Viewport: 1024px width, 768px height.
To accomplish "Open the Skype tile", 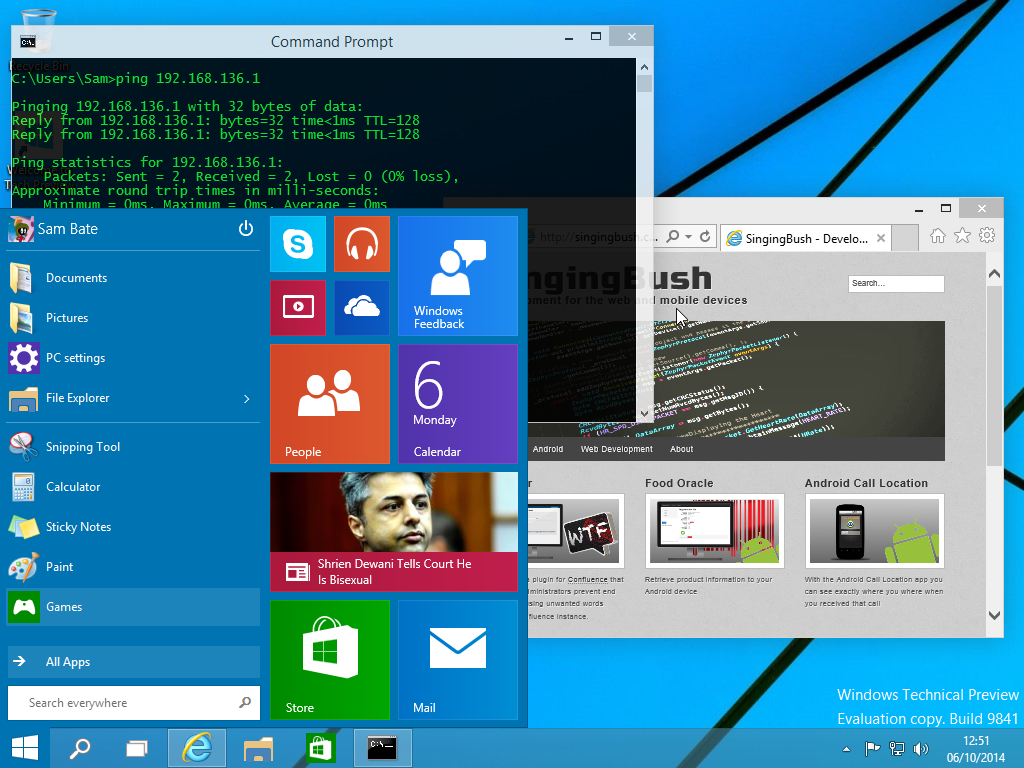I will [x=298, y=244].
